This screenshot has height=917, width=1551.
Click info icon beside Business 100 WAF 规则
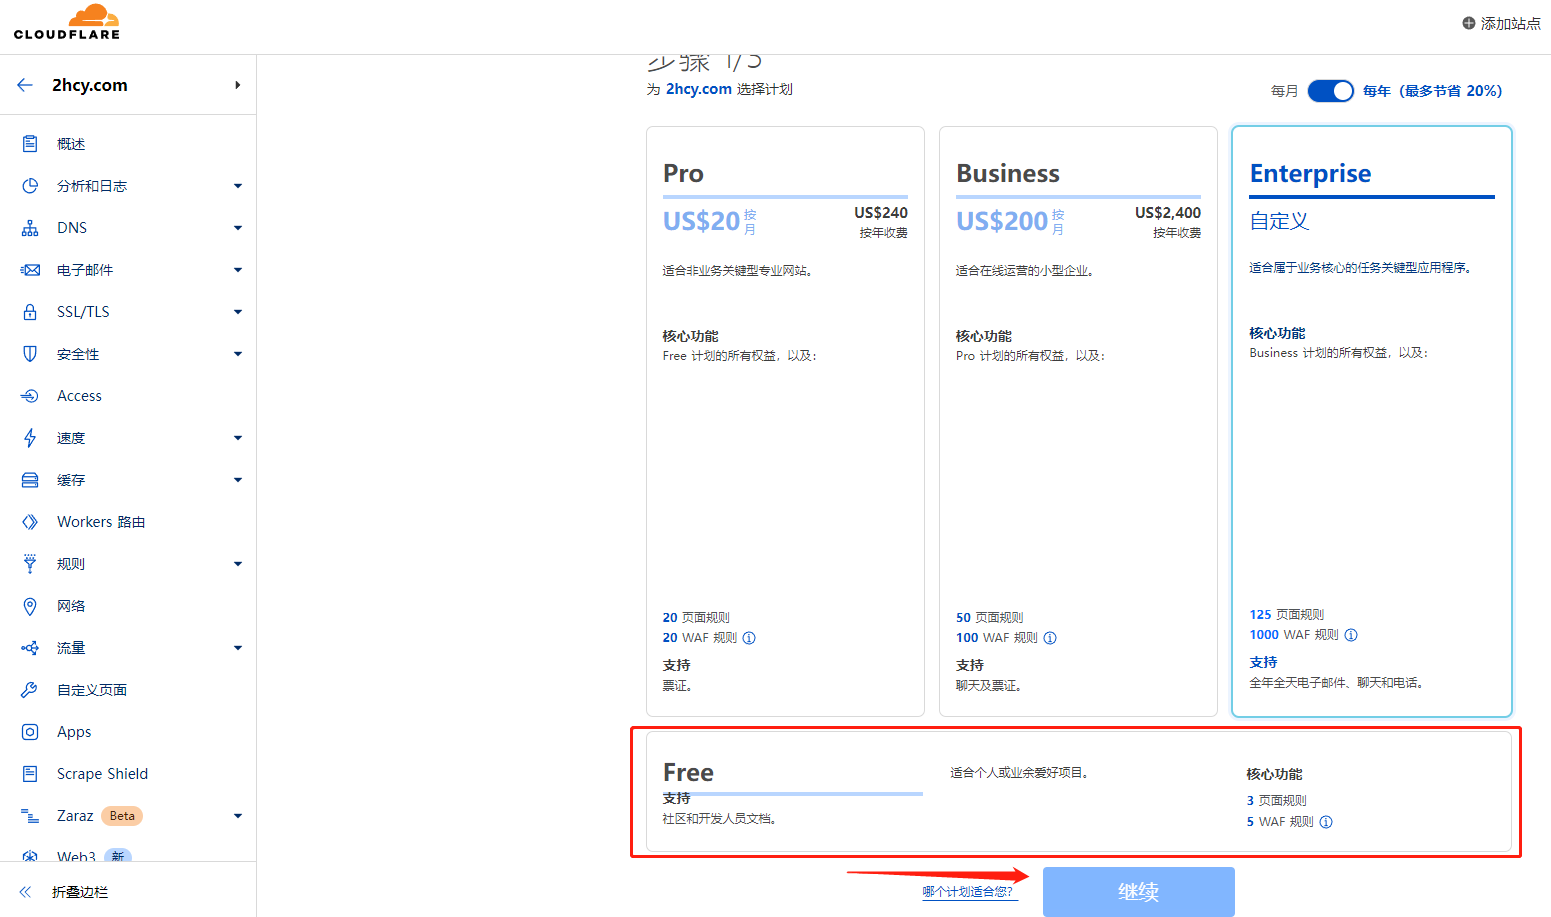point(1050,638)
